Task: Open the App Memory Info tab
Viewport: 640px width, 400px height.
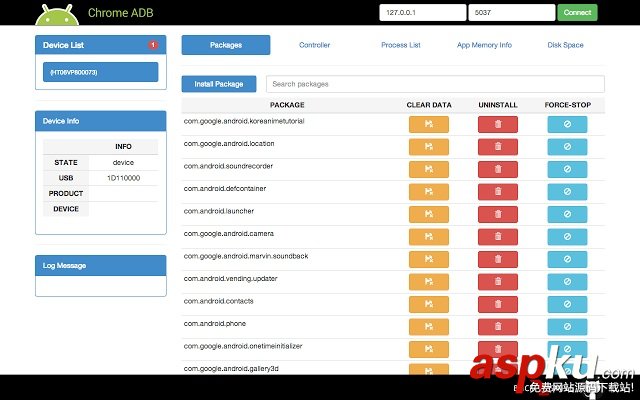Action: [484, 45]
